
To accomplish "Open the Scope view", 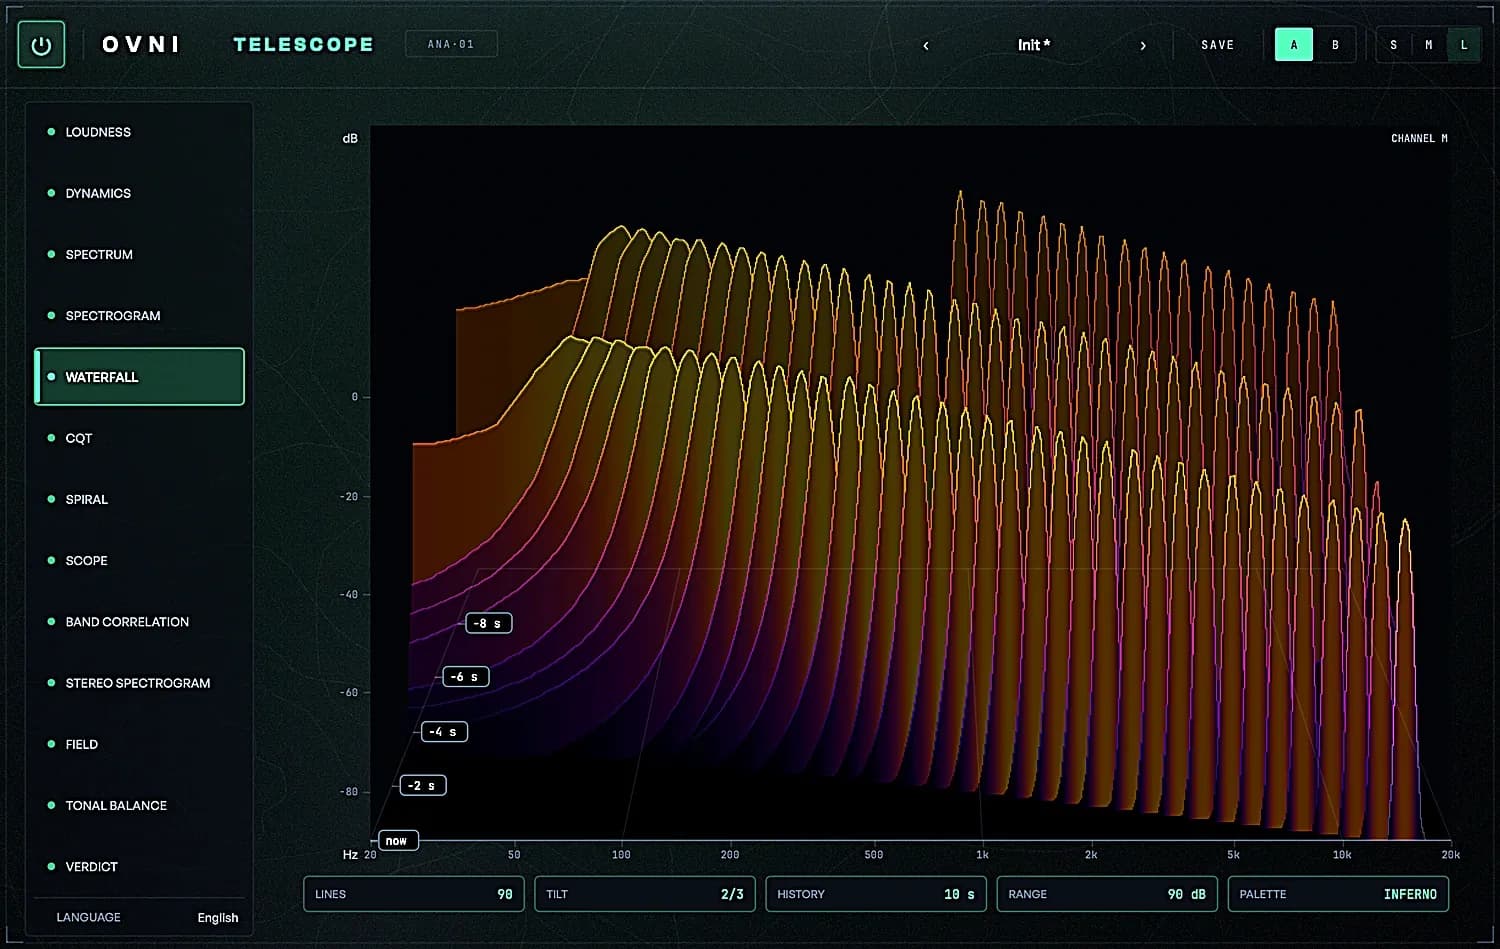I will 139,560.
